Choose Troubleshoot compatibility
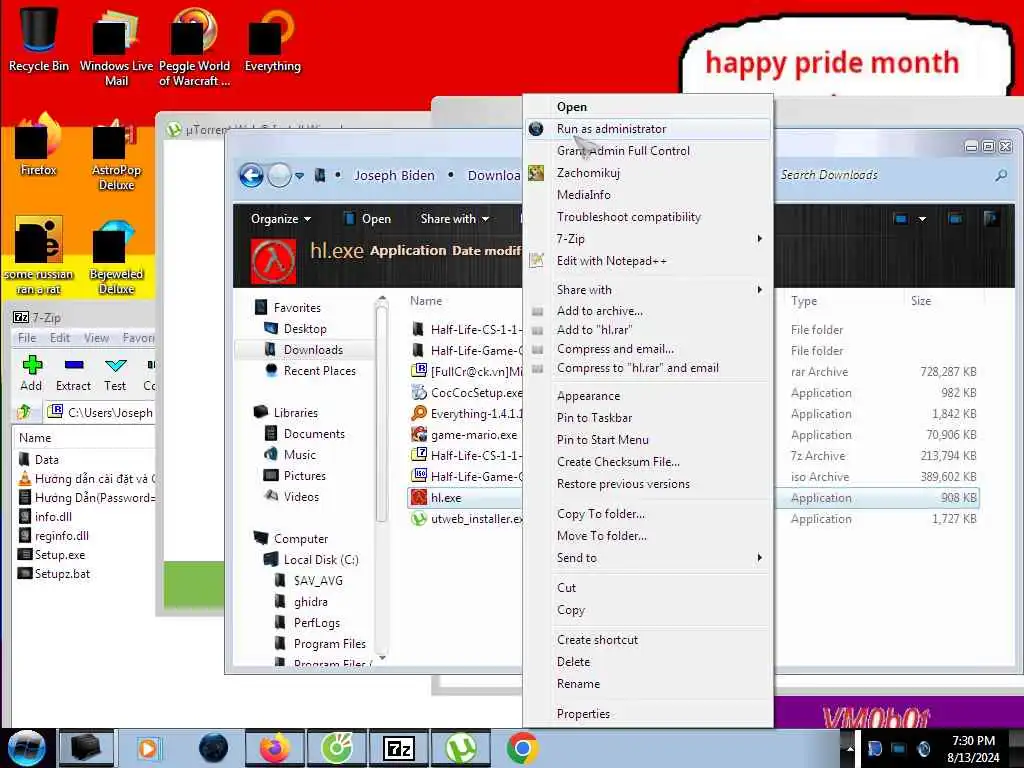The width and height of the screenshot is (1024, 768). 648,217
